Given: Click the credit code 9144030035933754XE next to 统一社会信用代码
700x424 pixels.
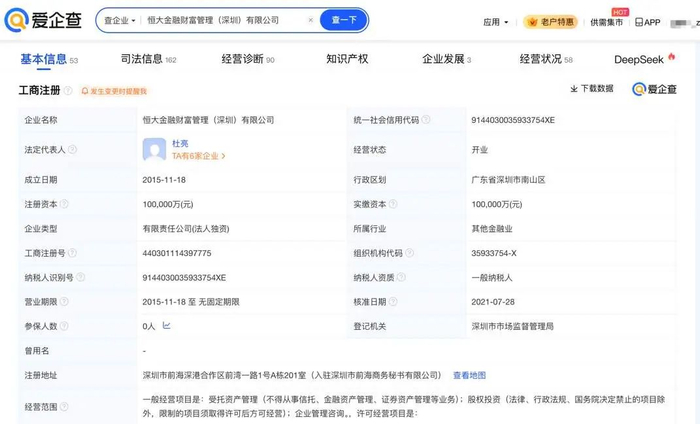Looking at the screenshot, I should point(513,120).
